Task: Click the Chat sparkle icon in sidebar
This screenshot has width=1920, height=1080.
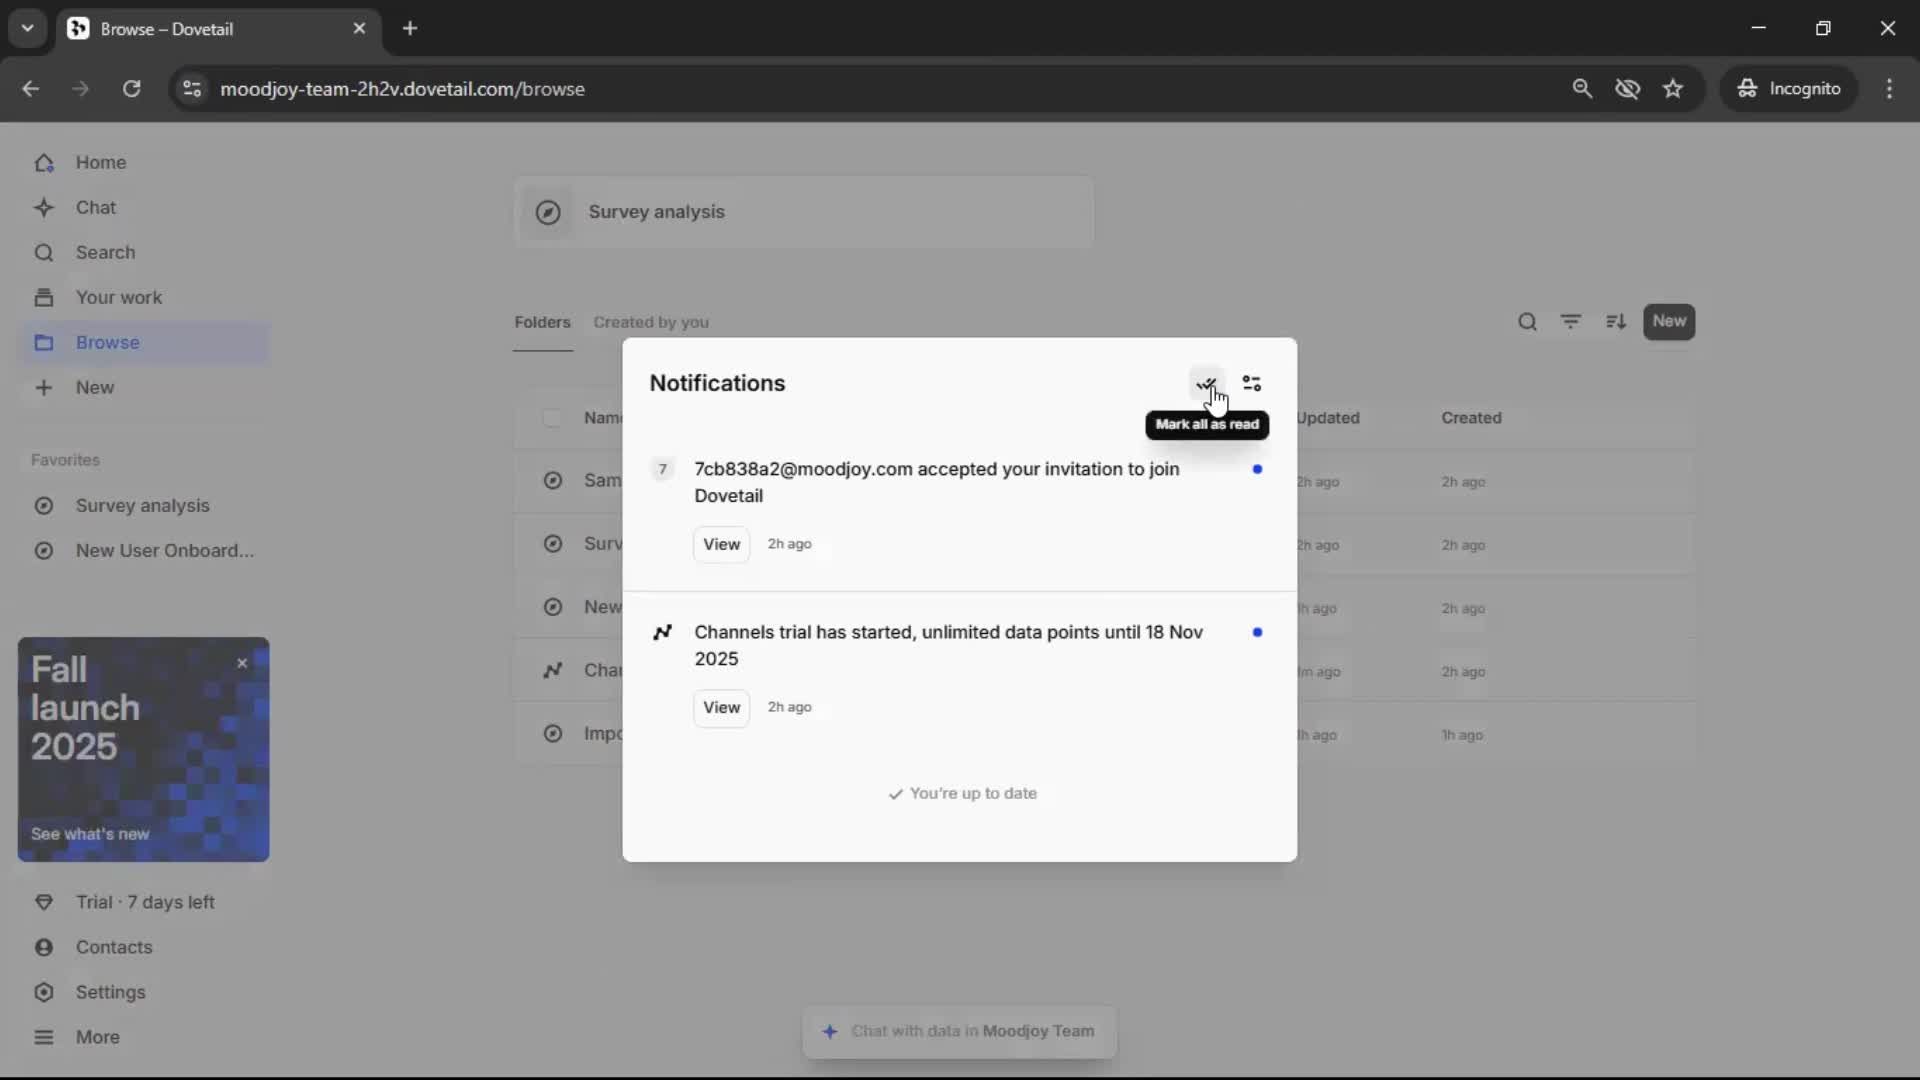Action: 44,208
